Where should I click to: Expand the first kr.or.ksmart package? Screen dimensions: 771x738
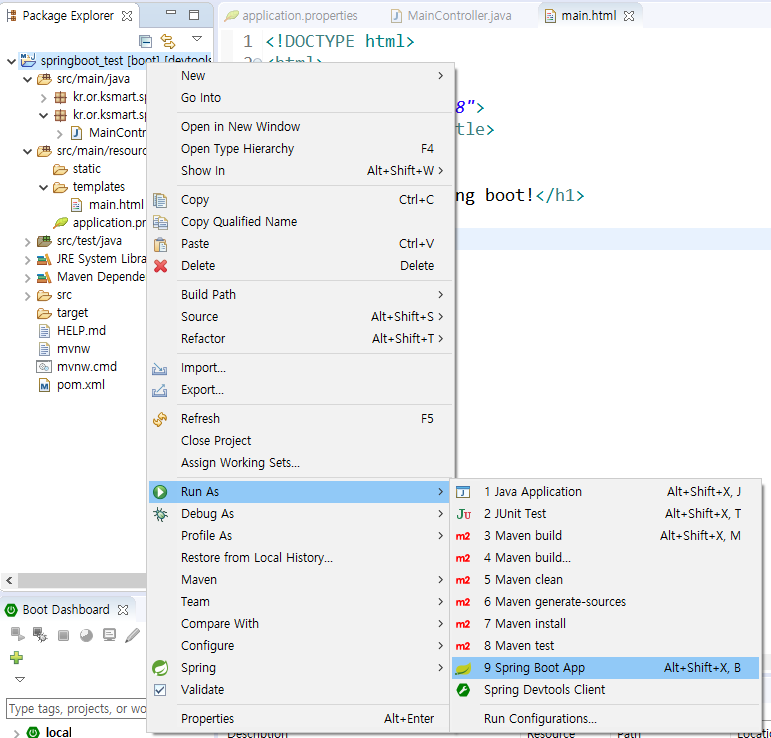point(43,98)
